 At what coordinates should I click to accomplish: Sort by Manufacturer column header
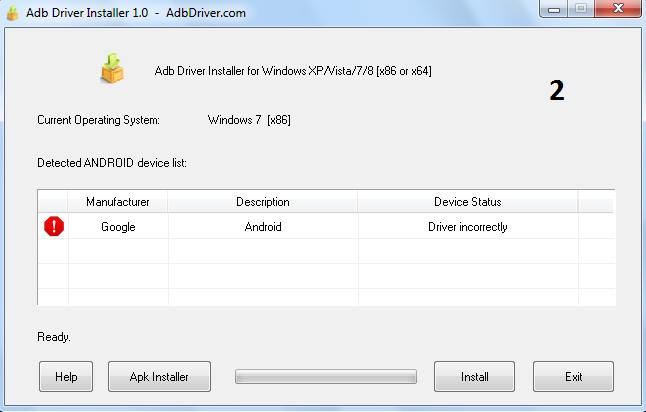(x=118, y=202)
